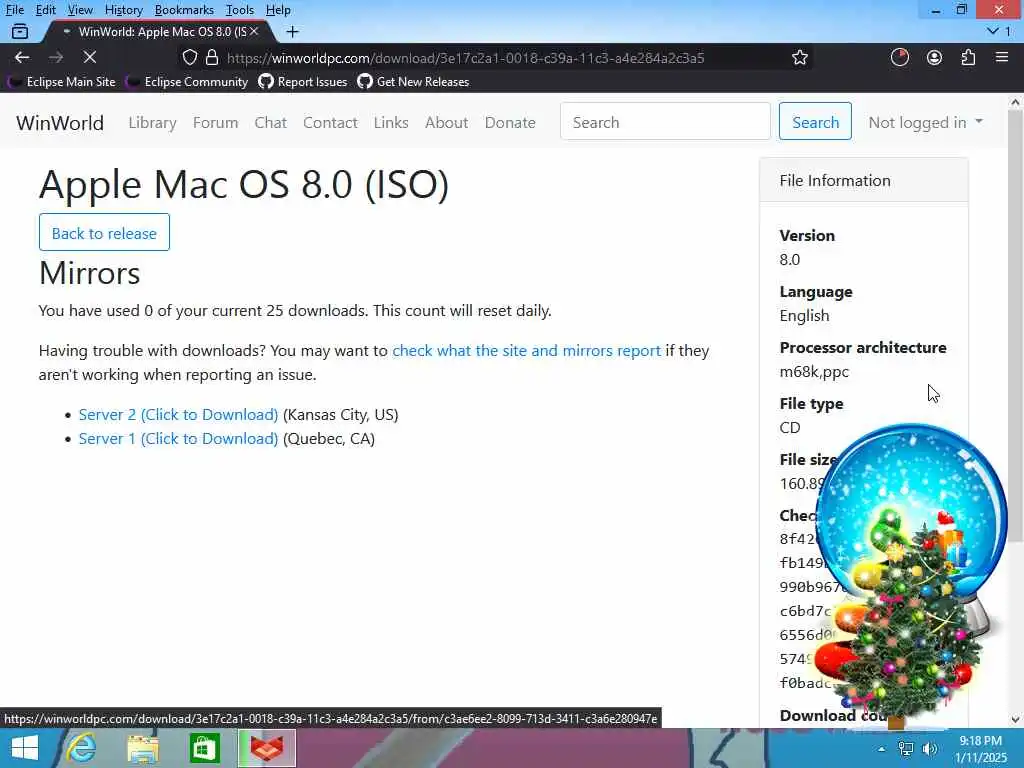
Task: Go back to previous page arrow
Action: [22, 57]
